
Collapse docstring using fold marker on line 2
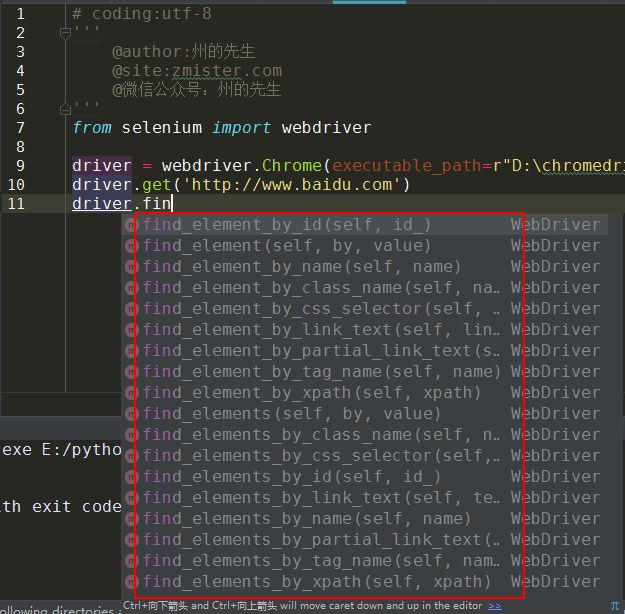(x=65, y=33)
